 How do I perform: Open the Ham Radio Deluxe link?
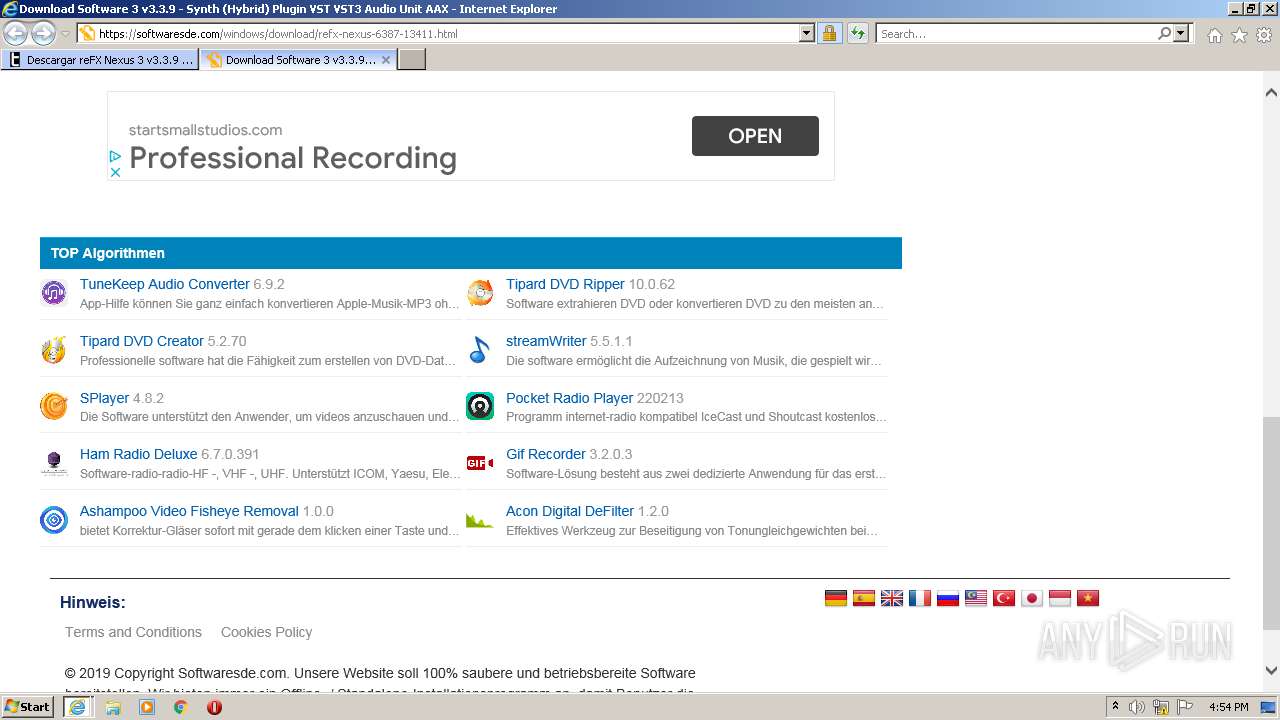click(139, 454)
